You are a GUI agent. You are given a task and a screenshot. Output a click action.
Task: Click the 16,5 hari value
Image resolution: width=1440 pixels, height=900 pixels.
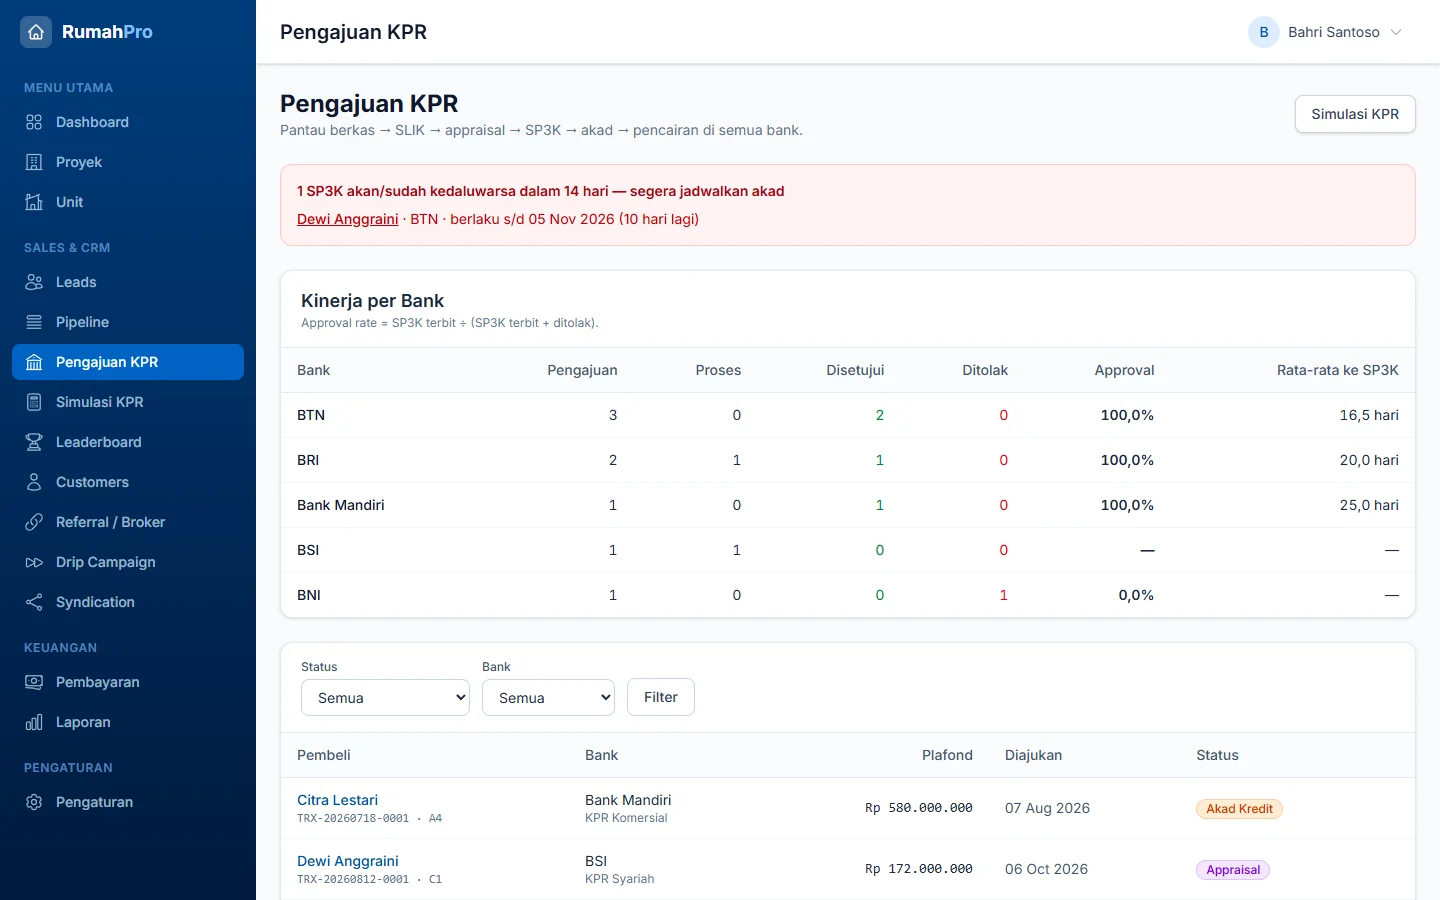pos(1369,415)
